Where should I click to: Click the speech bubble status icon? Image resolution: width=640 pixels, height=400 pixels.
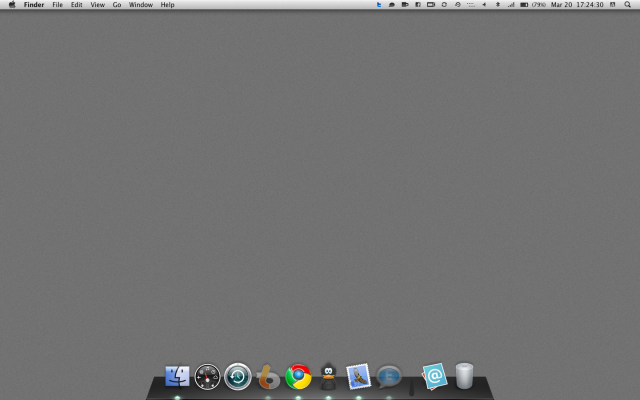click(x=391, y=4)
